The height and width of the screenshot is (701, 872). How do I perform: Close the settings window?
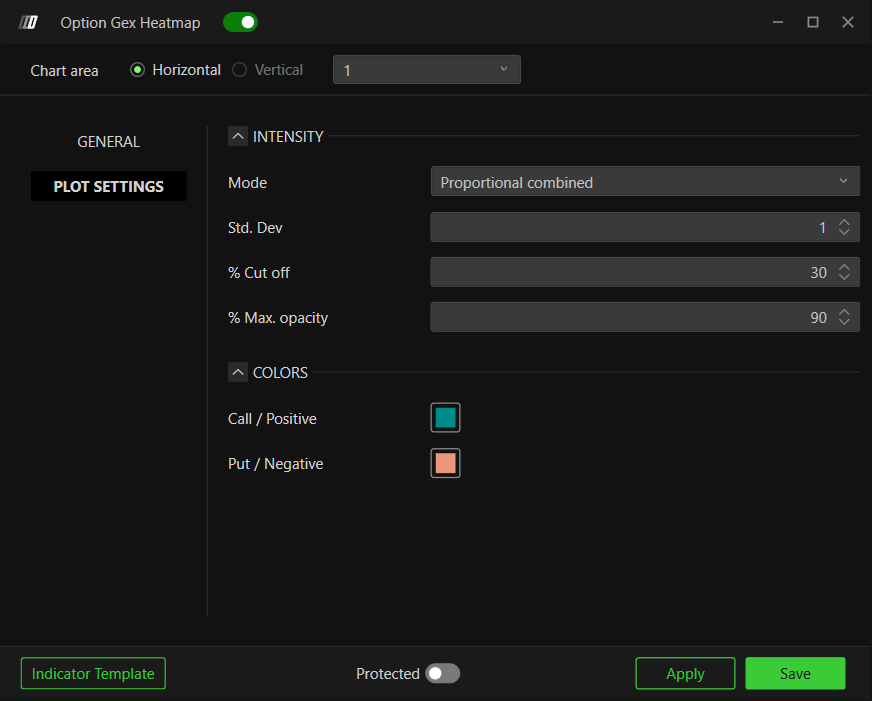[x=848, y=22]
